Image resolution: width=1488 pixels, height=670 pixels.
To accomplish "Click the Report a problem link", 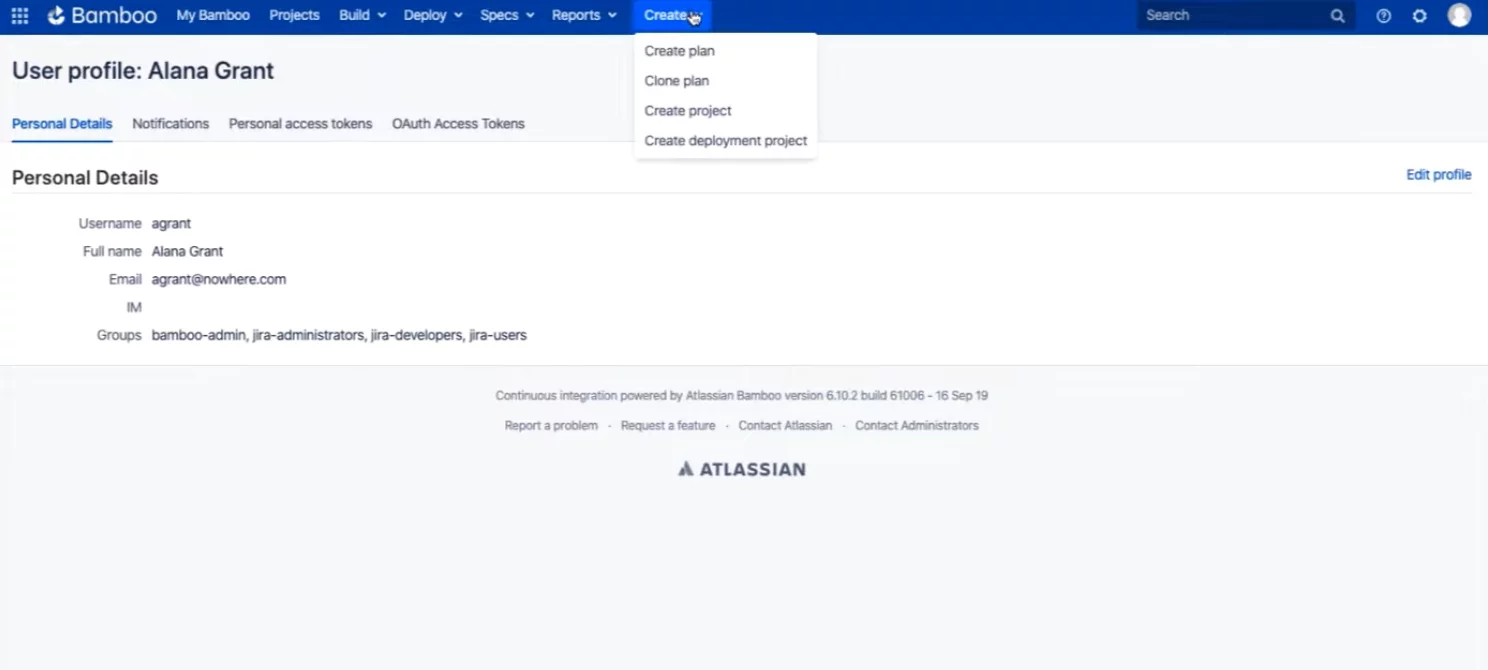I will pyautogui.click(x=551, y=426).
